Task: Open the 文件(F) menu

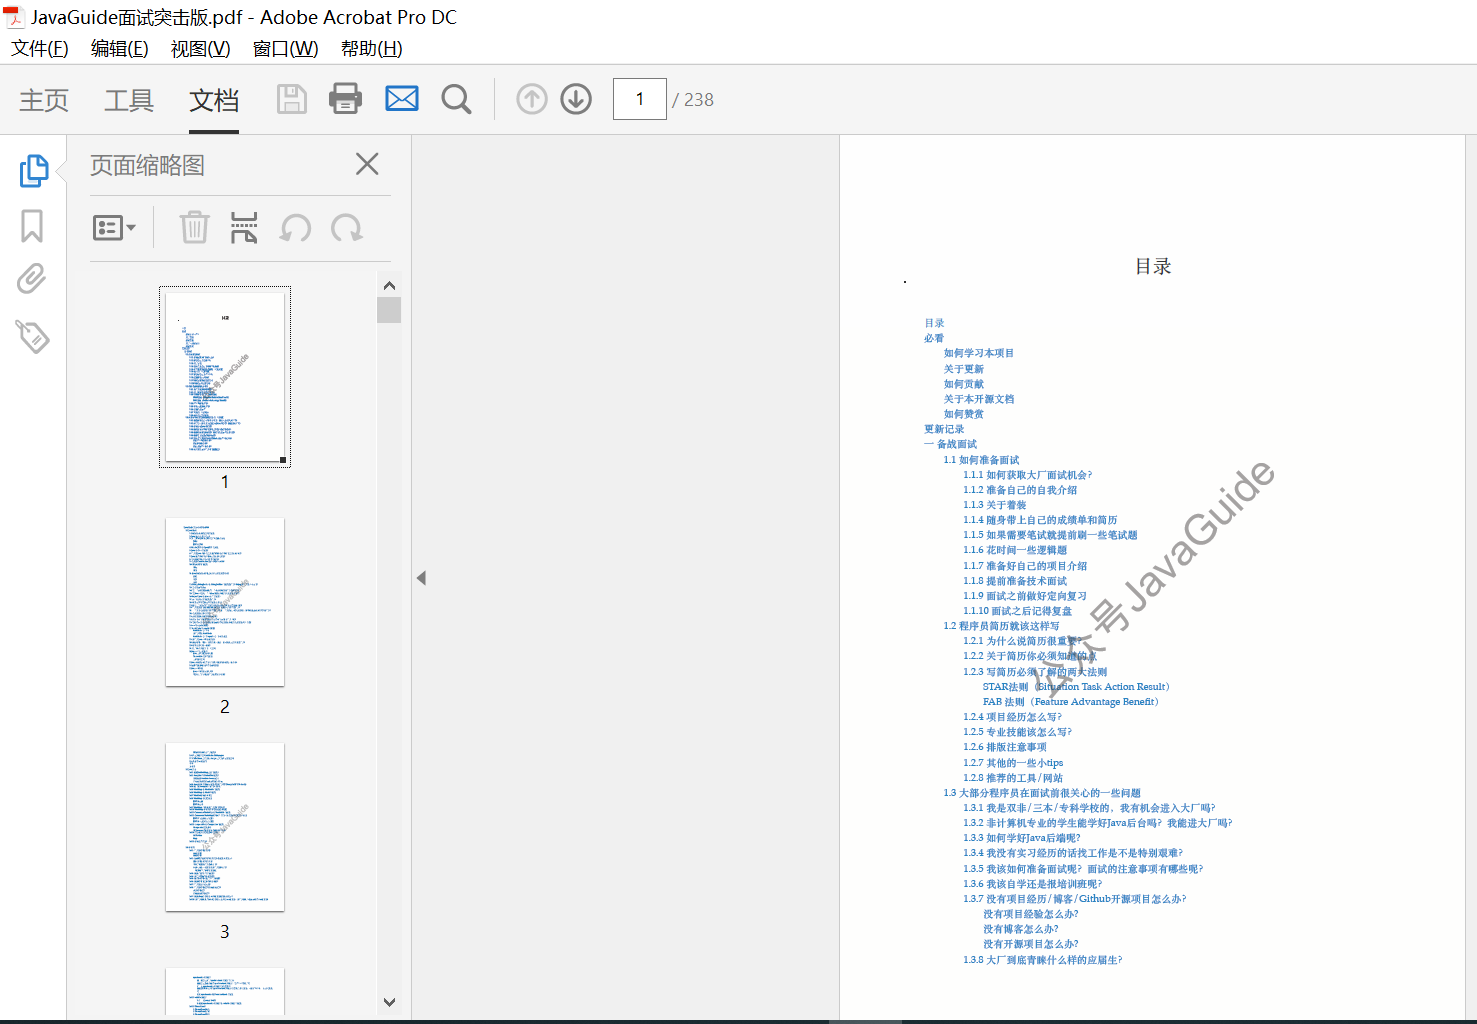Action: pos(40,48)
